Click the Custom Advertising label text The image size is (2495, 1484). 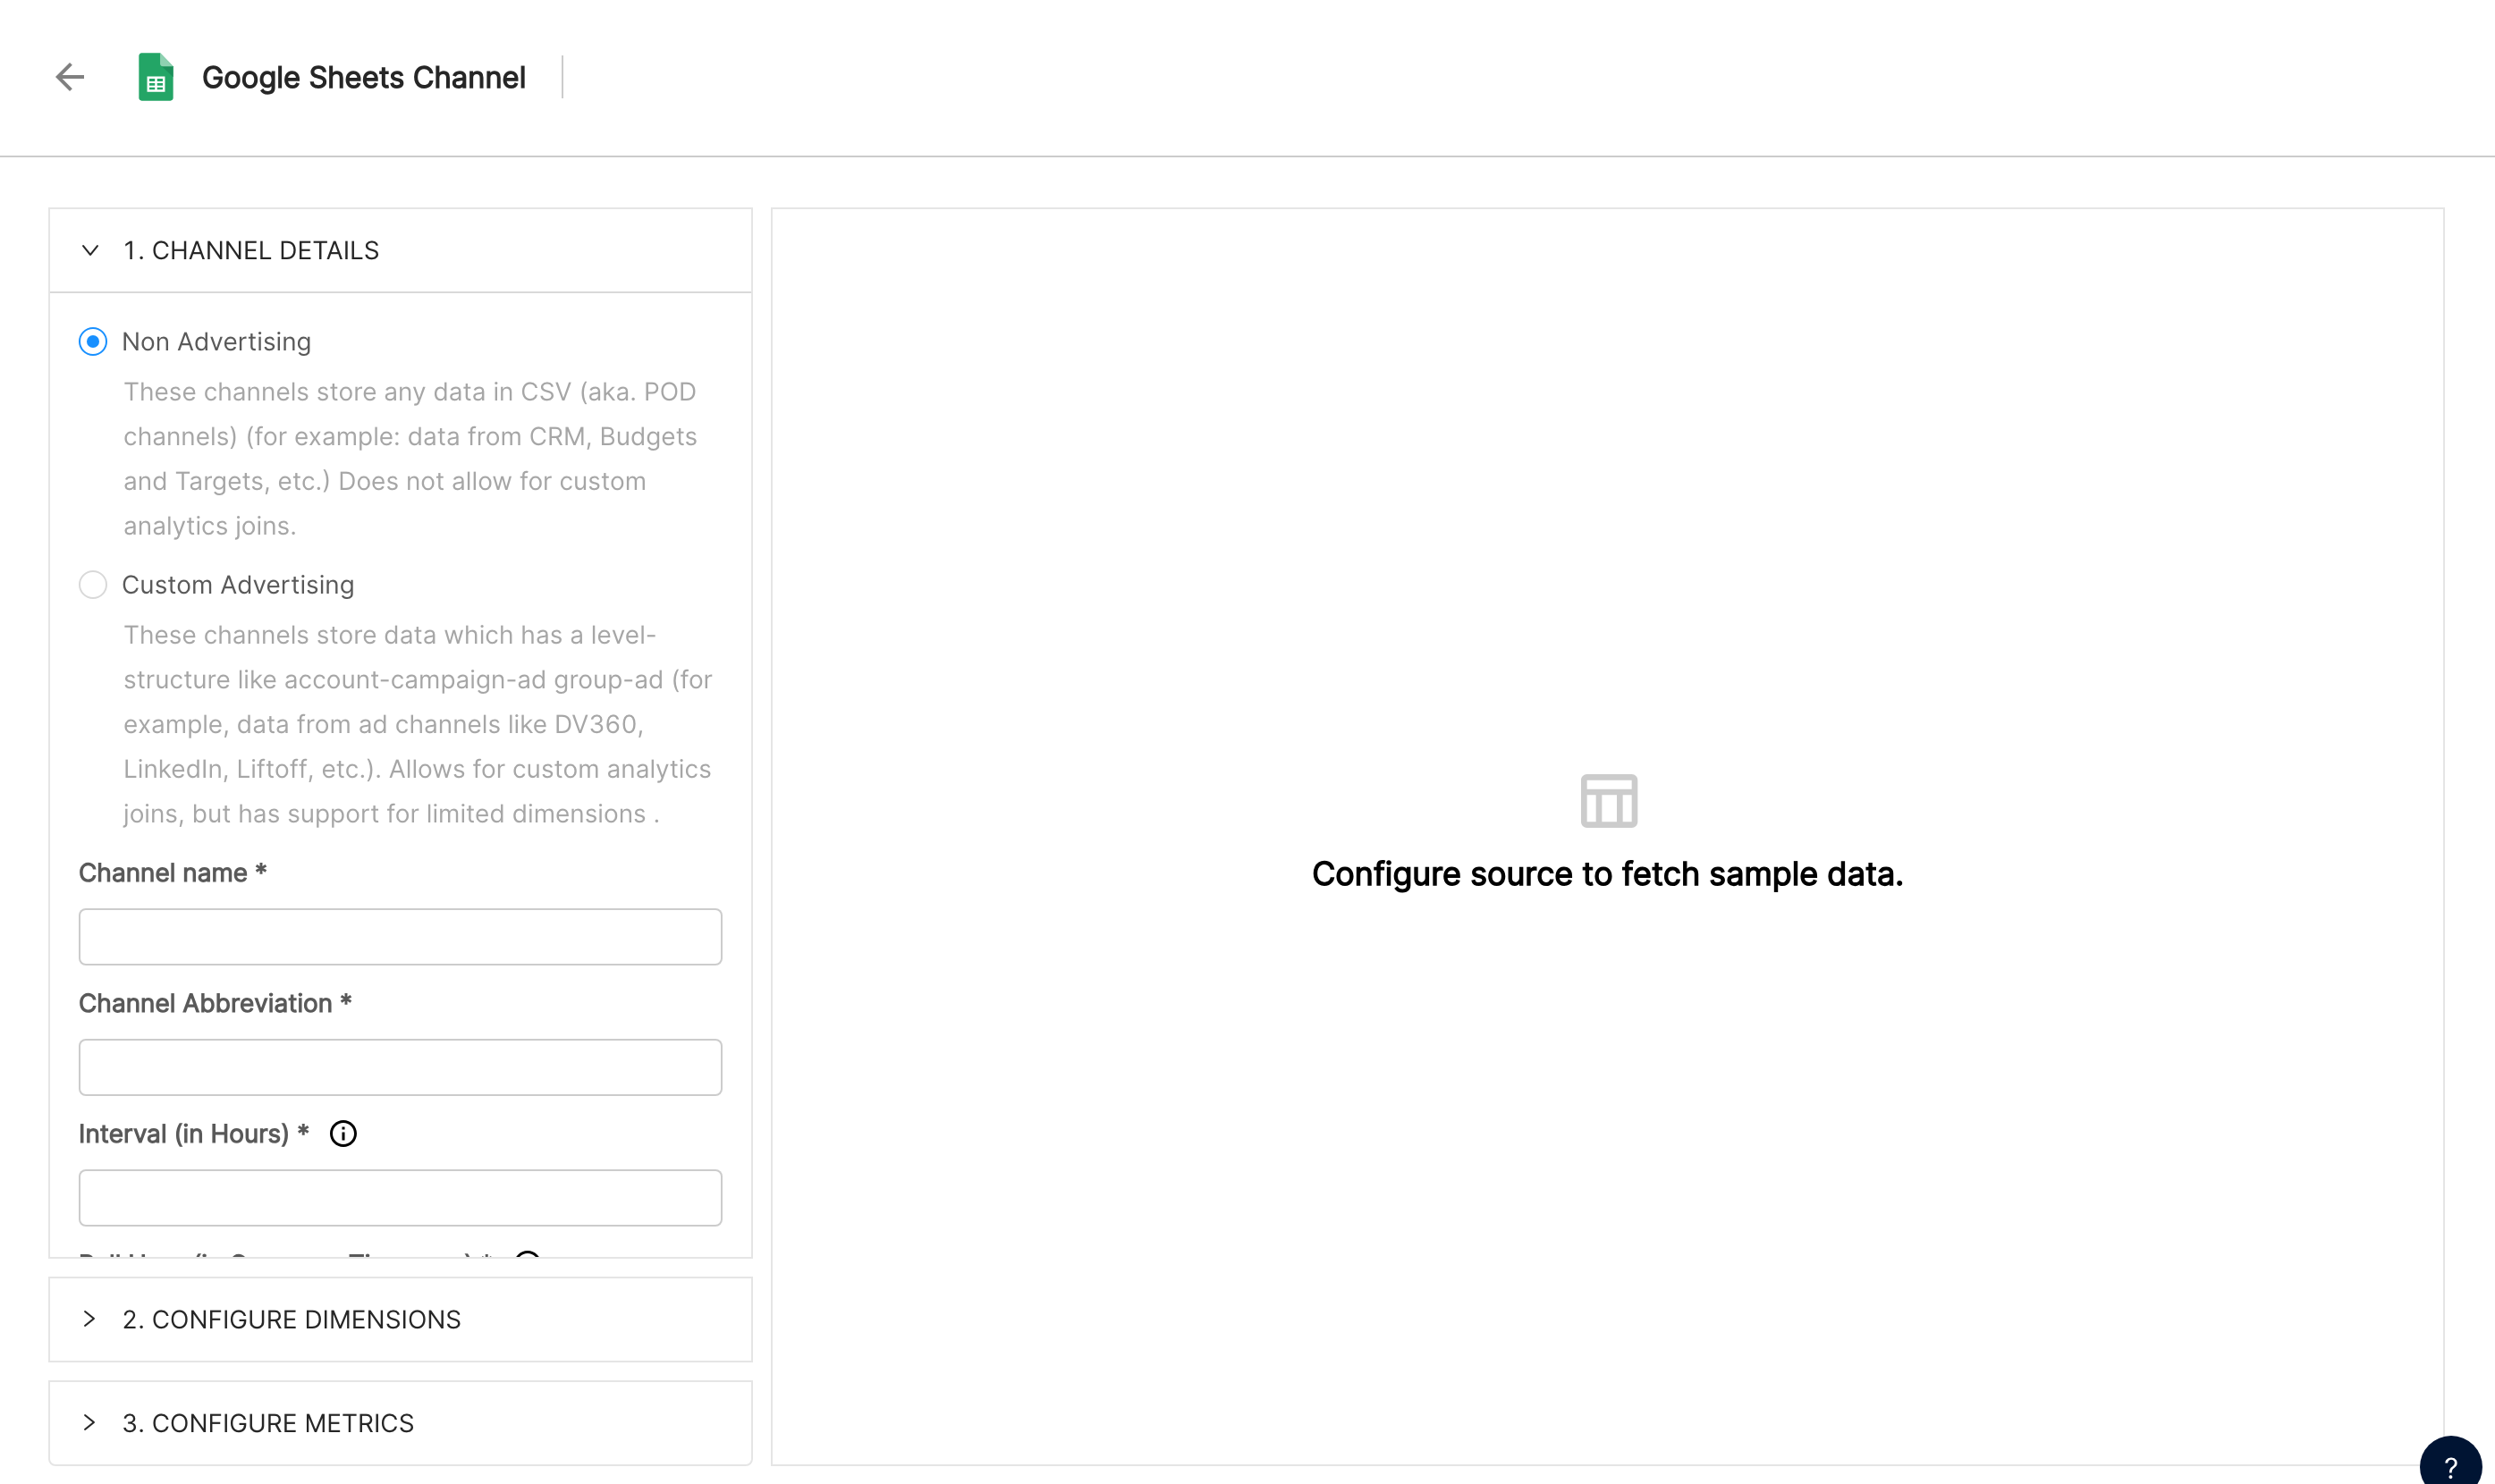click(238, 585)
